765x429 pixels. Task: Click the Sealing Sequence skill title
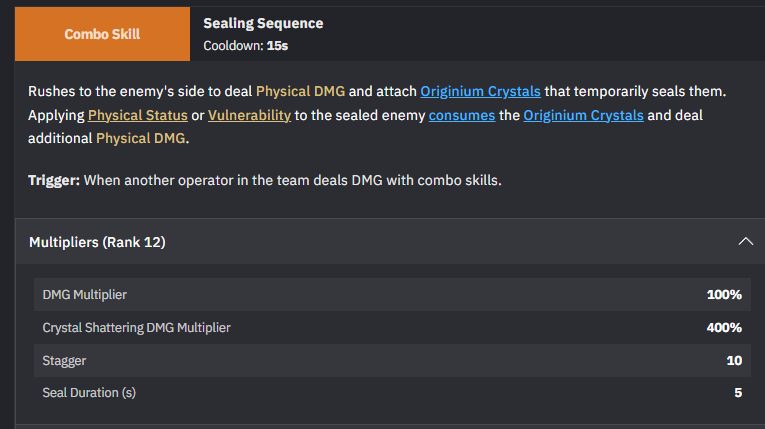click(263, 23)
